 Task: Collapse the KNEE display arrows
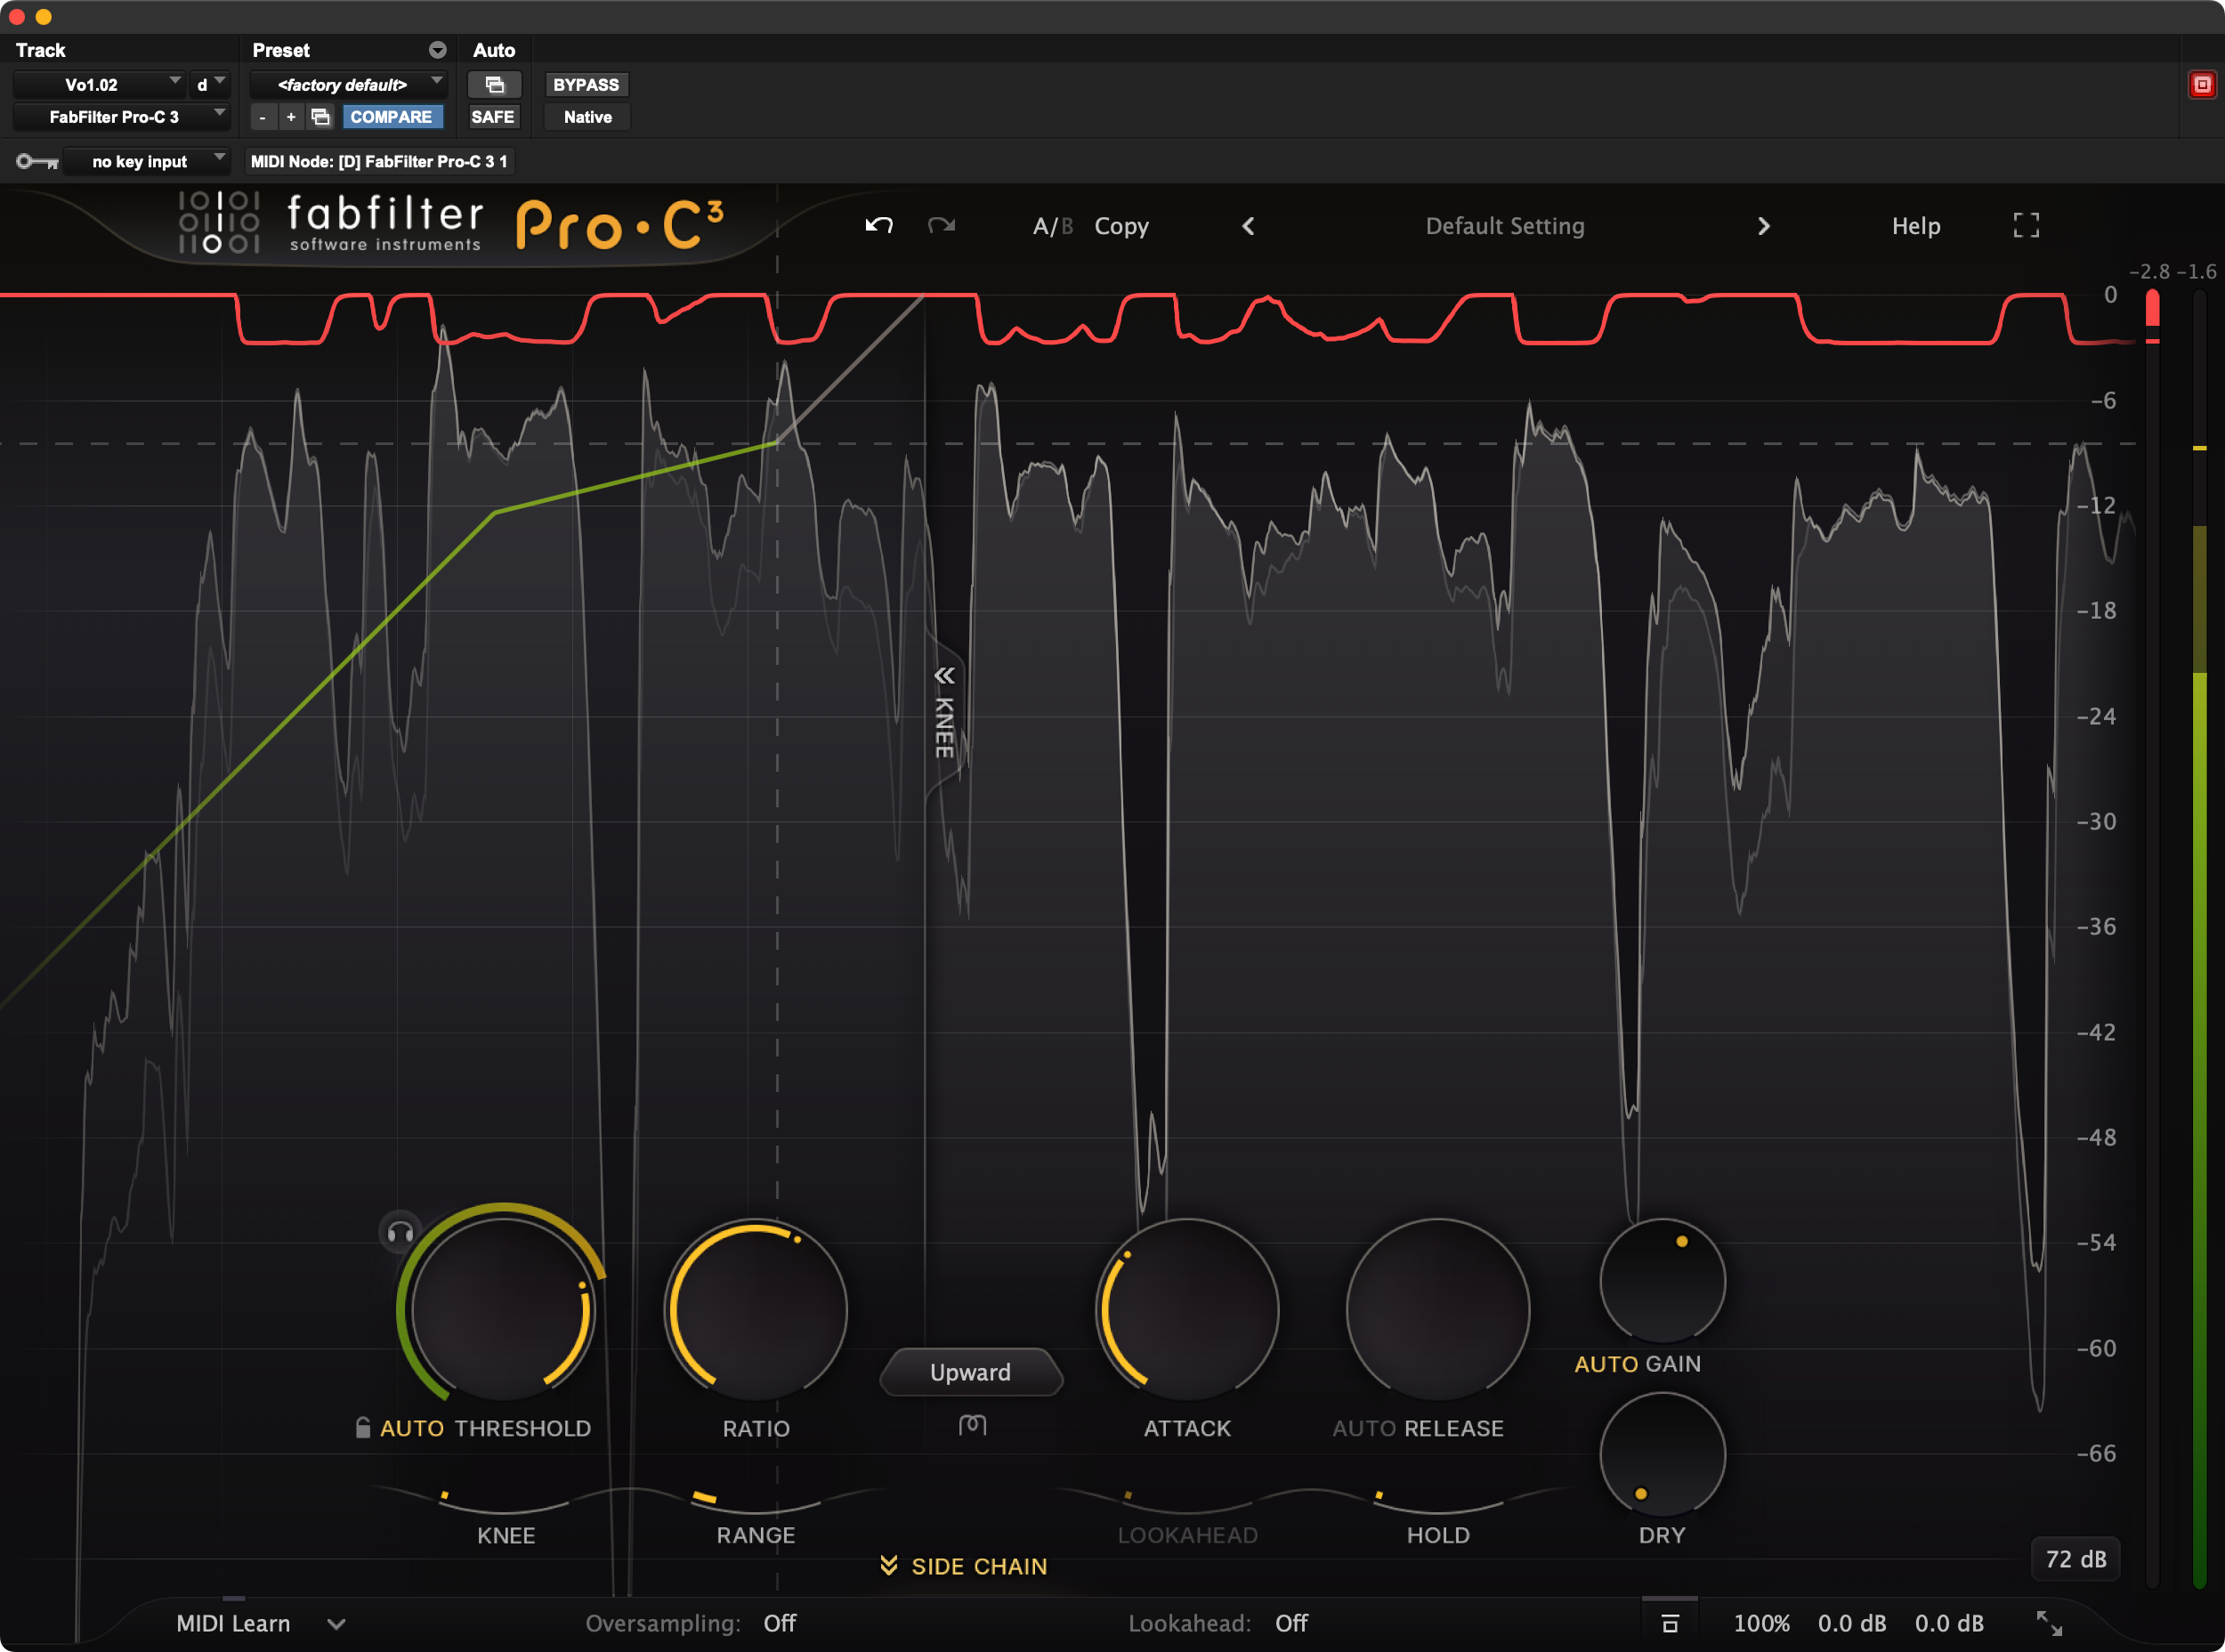click(x=944, y=676)
